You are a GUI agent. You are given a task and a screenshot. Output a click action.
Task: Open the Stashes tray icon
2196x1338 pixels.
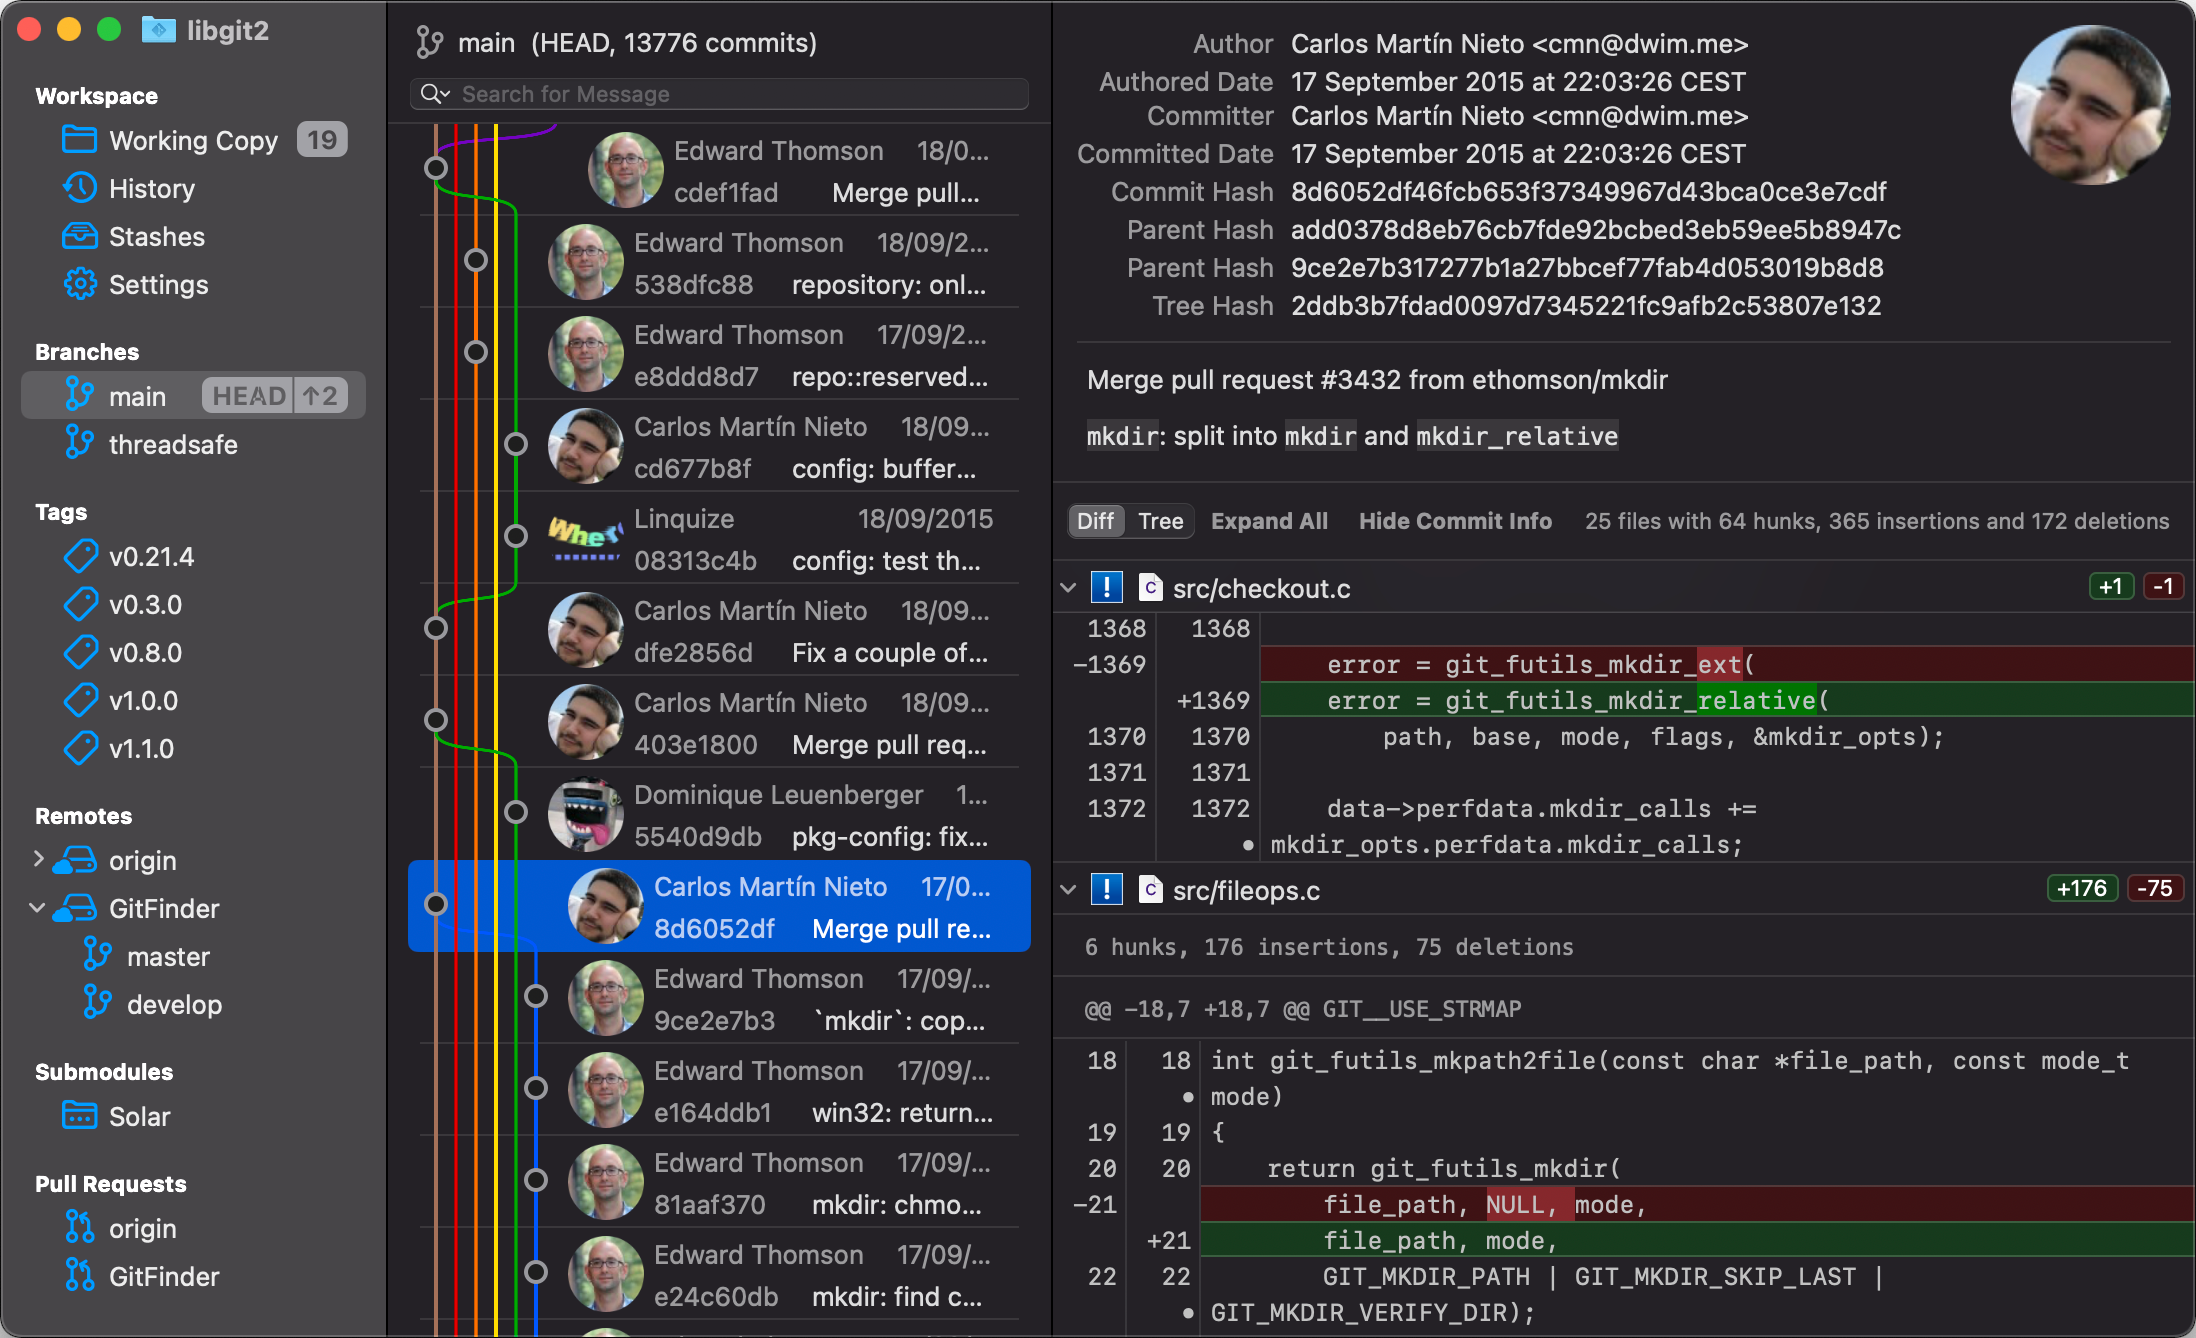[x=79, y=236]
